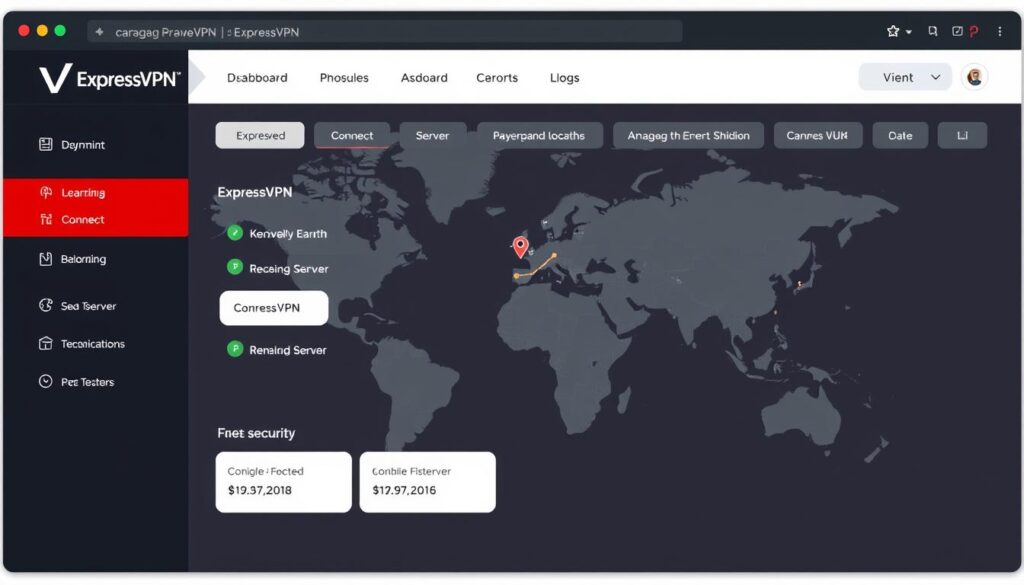Open the Llogs menu
1024x585 pixels.
pyautogui.click(x=564, y=78)
